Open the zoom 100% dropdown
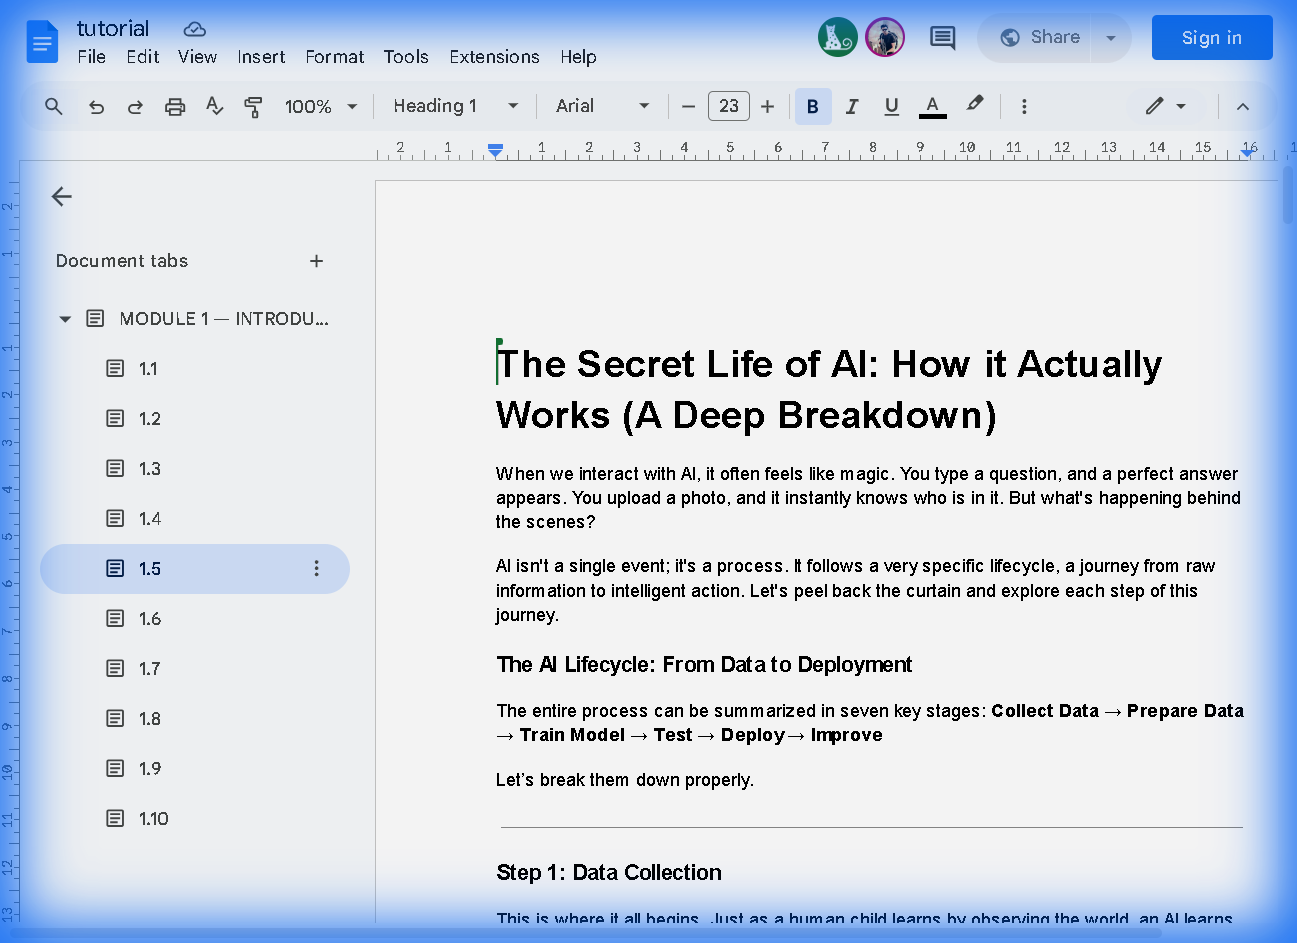This screenshot has width=1297, height=943. click(320, 106)
